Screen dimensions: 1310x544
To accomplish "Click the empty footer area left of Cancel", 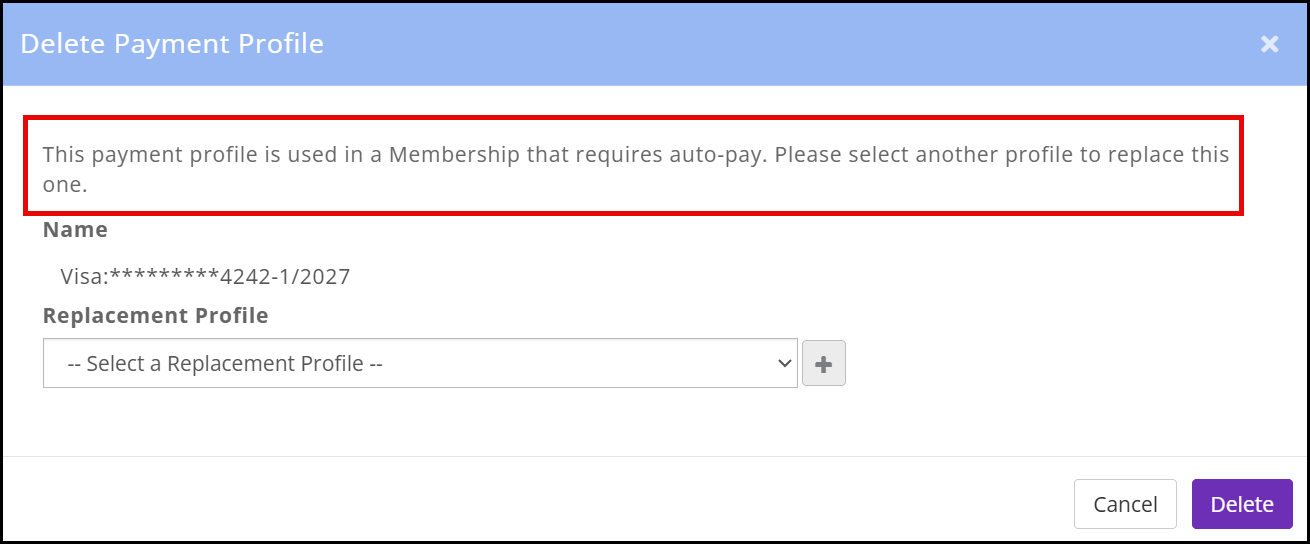I will 500,504.
